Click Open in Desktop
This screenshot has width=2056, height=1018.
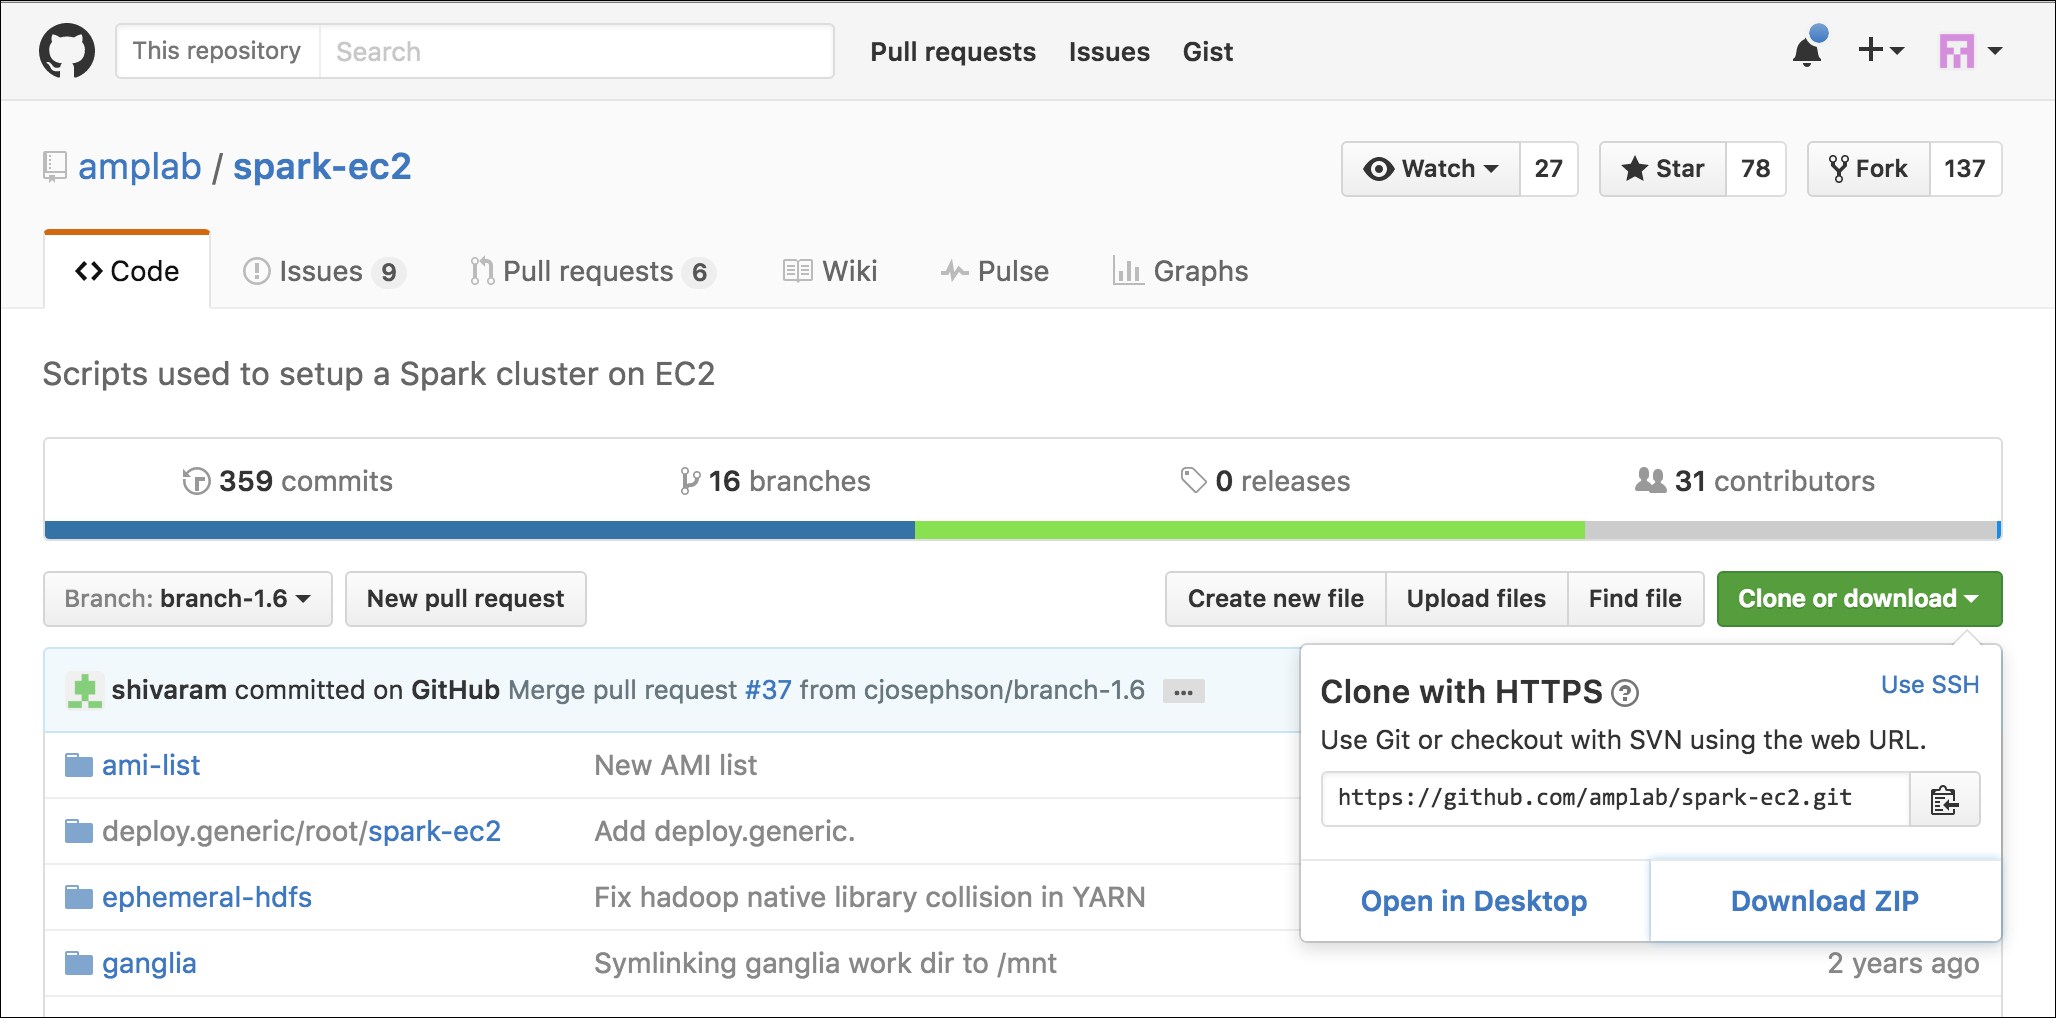point(1474,901)
